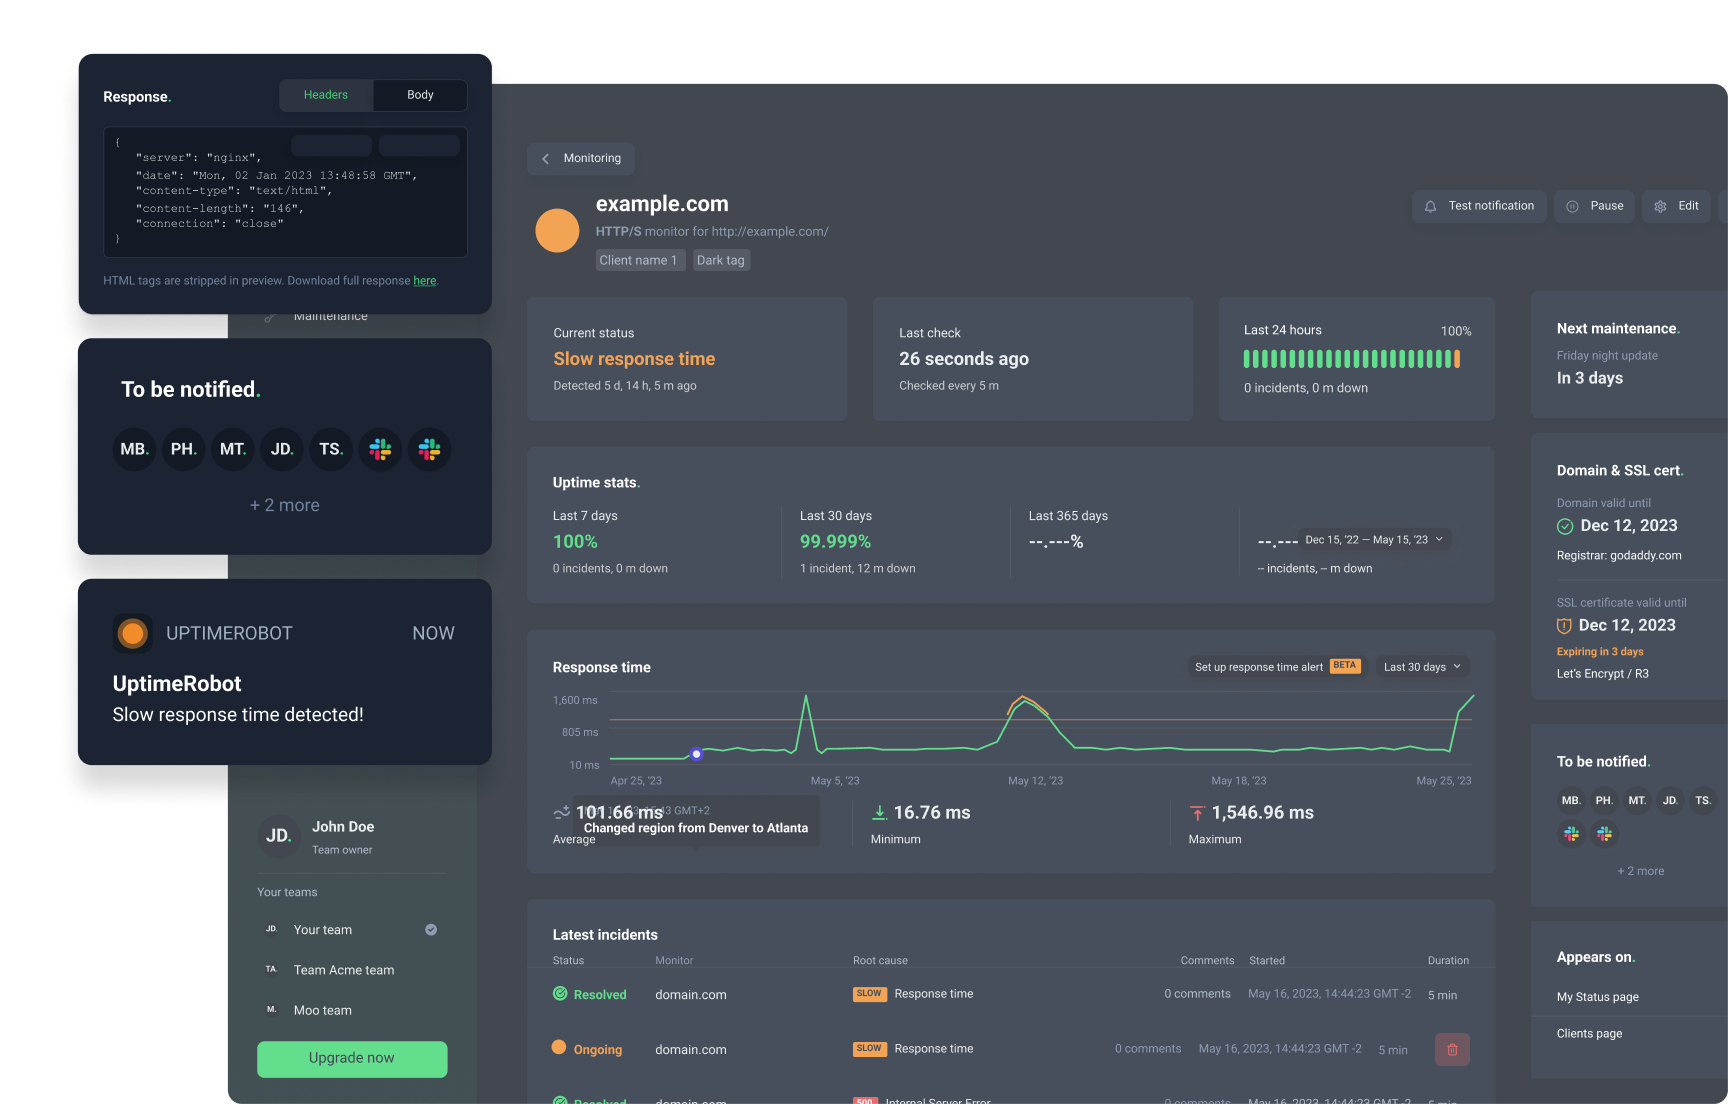The width and height of the screenshot is (1728, 1104).
Task: Switch to the Headers tab
Action: point(326,95)
